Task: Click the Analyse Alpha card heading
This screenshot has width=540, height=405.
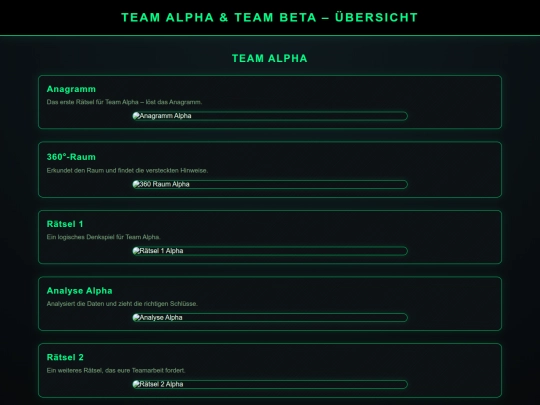Action: click(80, 291)
